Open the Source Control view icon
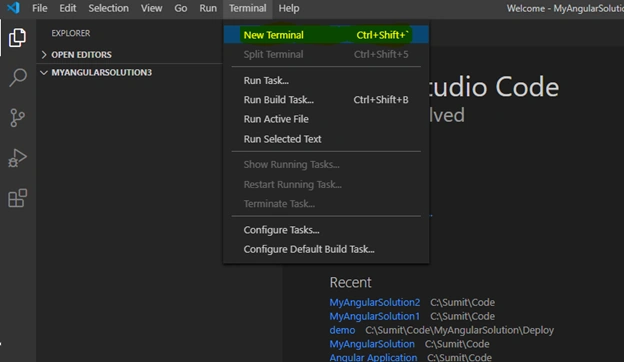Screen dimensions: 624x362 click(x=18, y=118)
